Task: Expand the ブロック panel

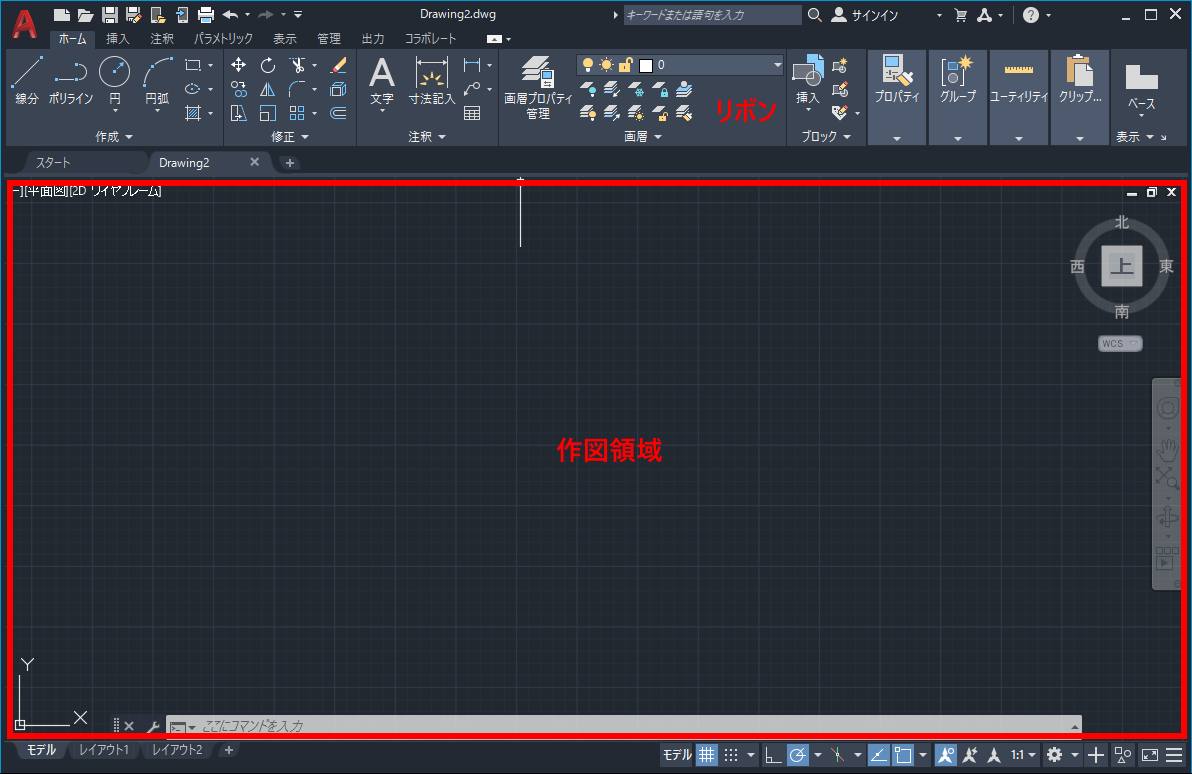Action: (826, 137)
